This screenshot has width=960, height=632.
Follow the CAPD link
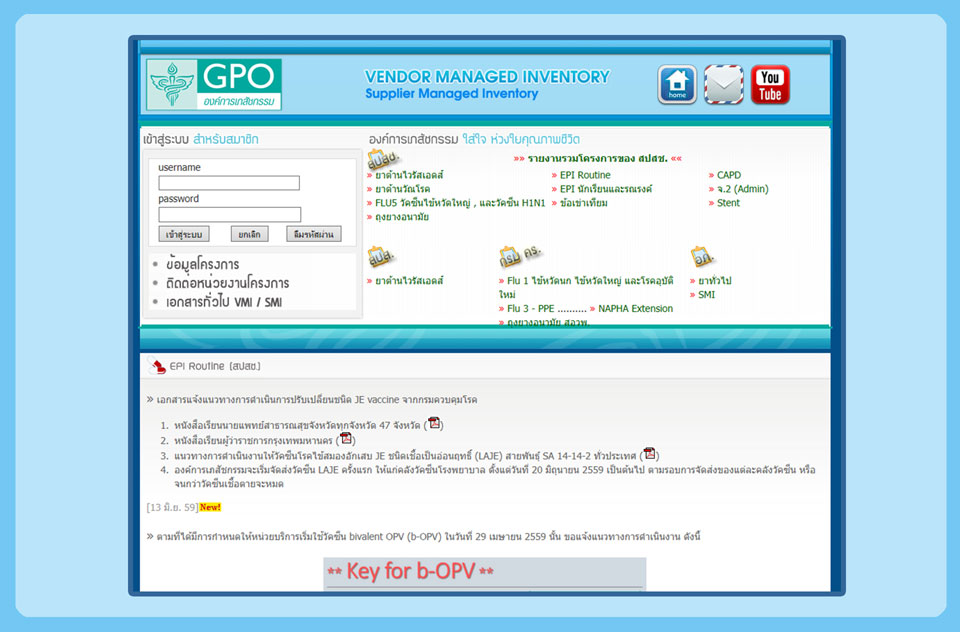pos(728,175)
